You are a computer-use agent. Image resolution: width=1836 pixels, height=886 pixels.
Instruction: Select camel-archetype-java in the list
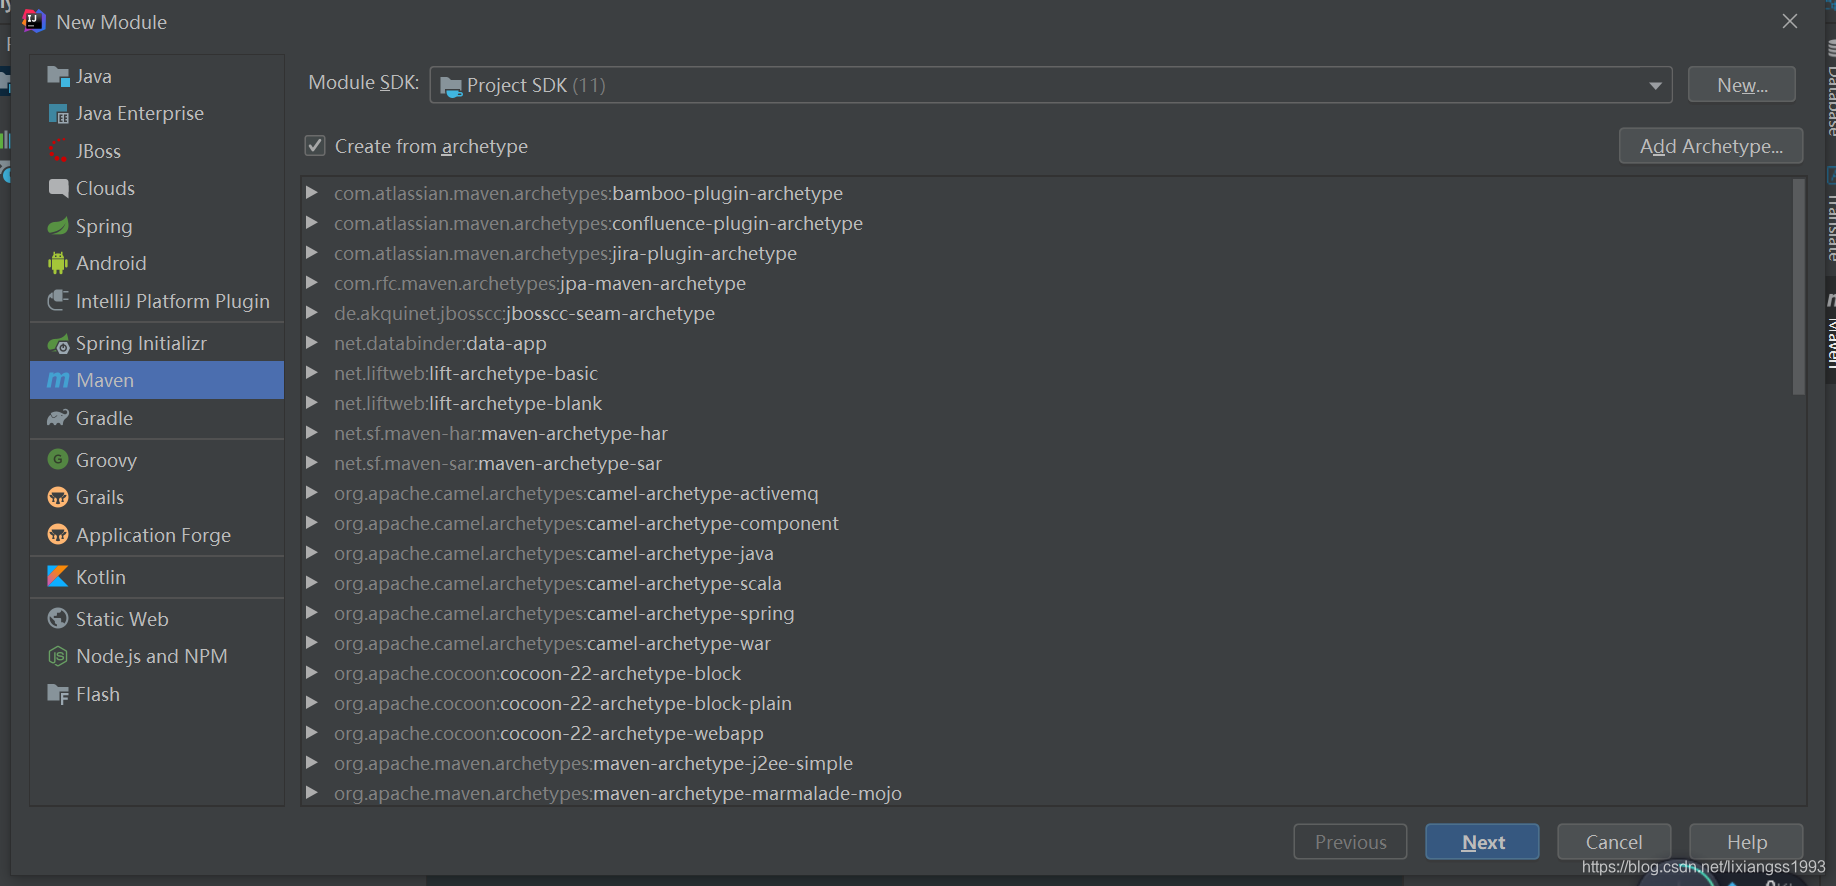click(554, 553)
